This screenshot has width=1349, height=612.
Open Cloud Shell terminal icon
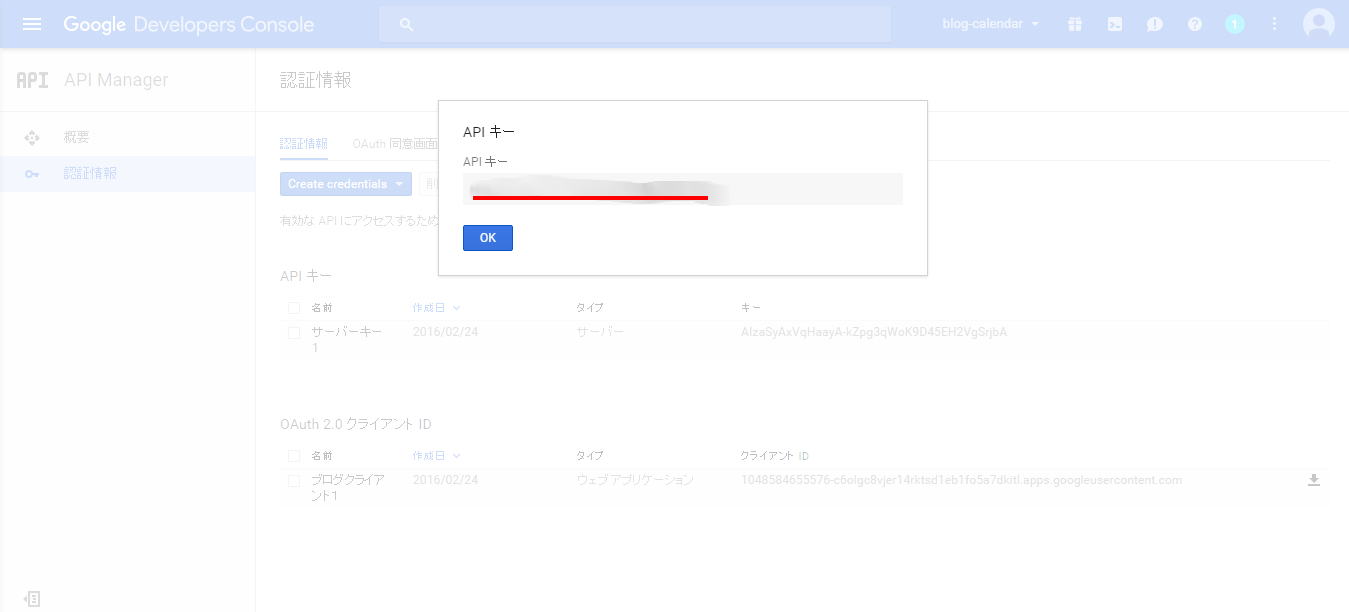(x=1115, y=24)
